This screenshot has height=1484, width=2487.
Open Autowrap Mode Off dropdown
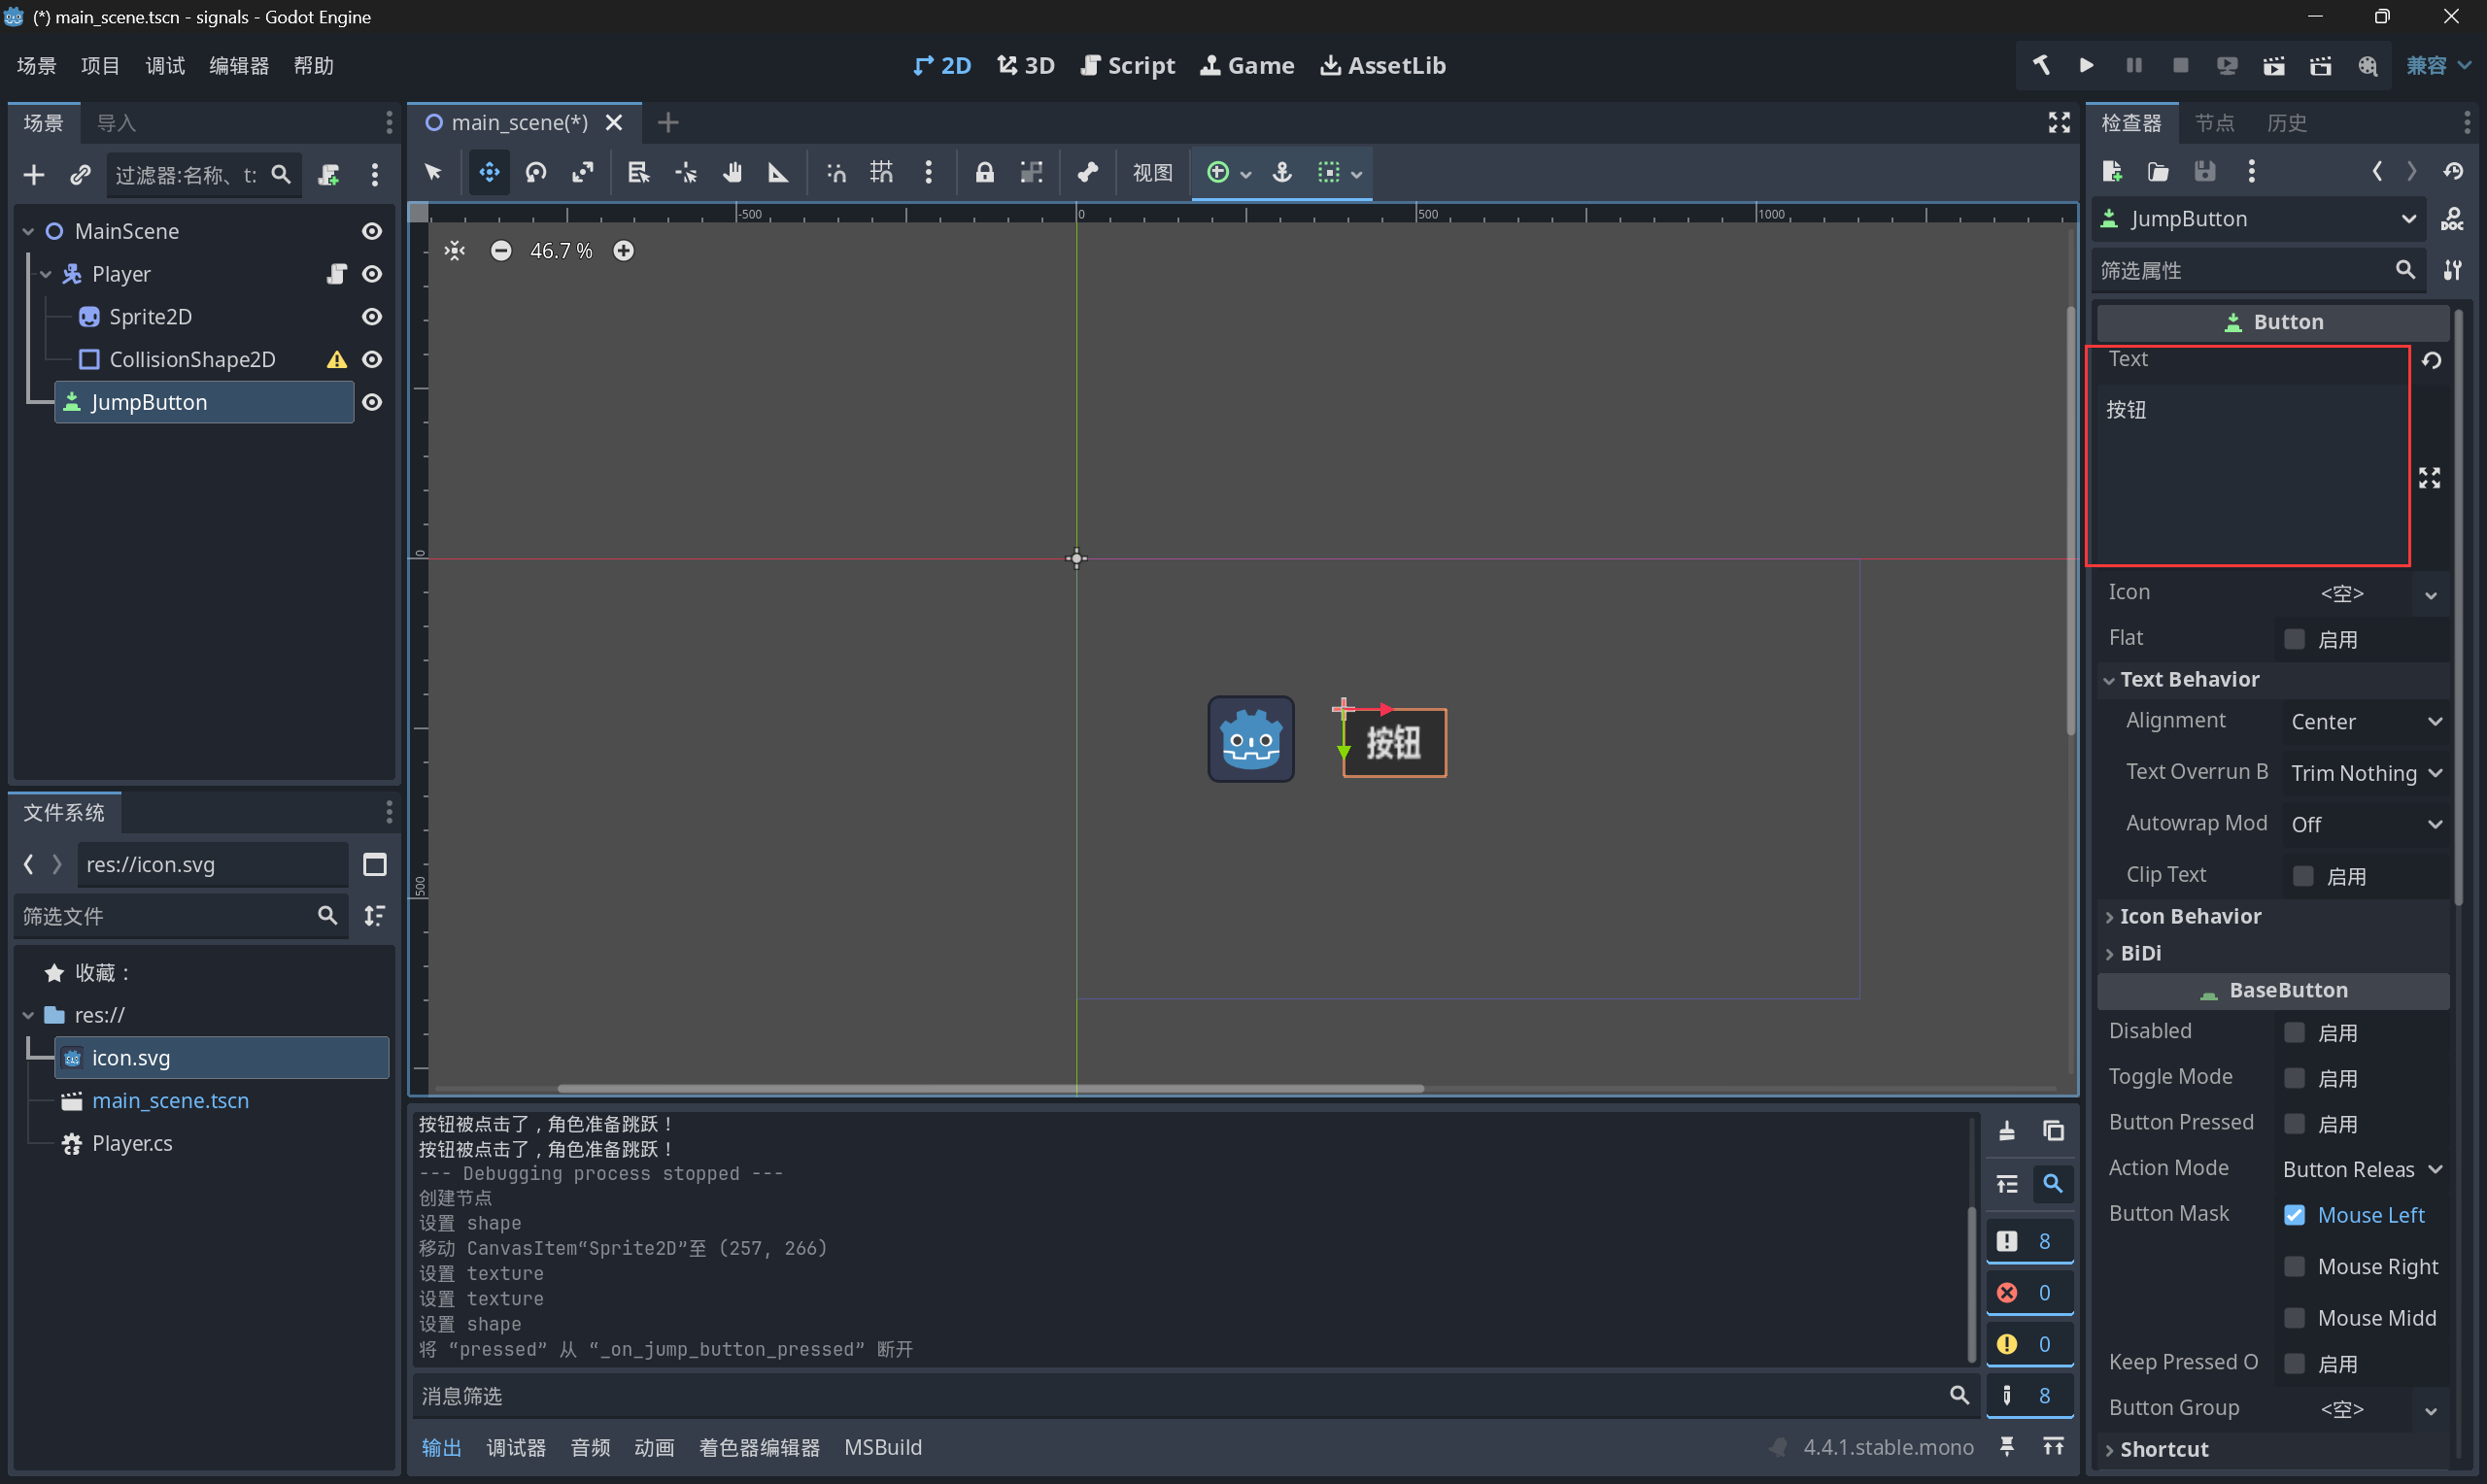pos(2364,825)
